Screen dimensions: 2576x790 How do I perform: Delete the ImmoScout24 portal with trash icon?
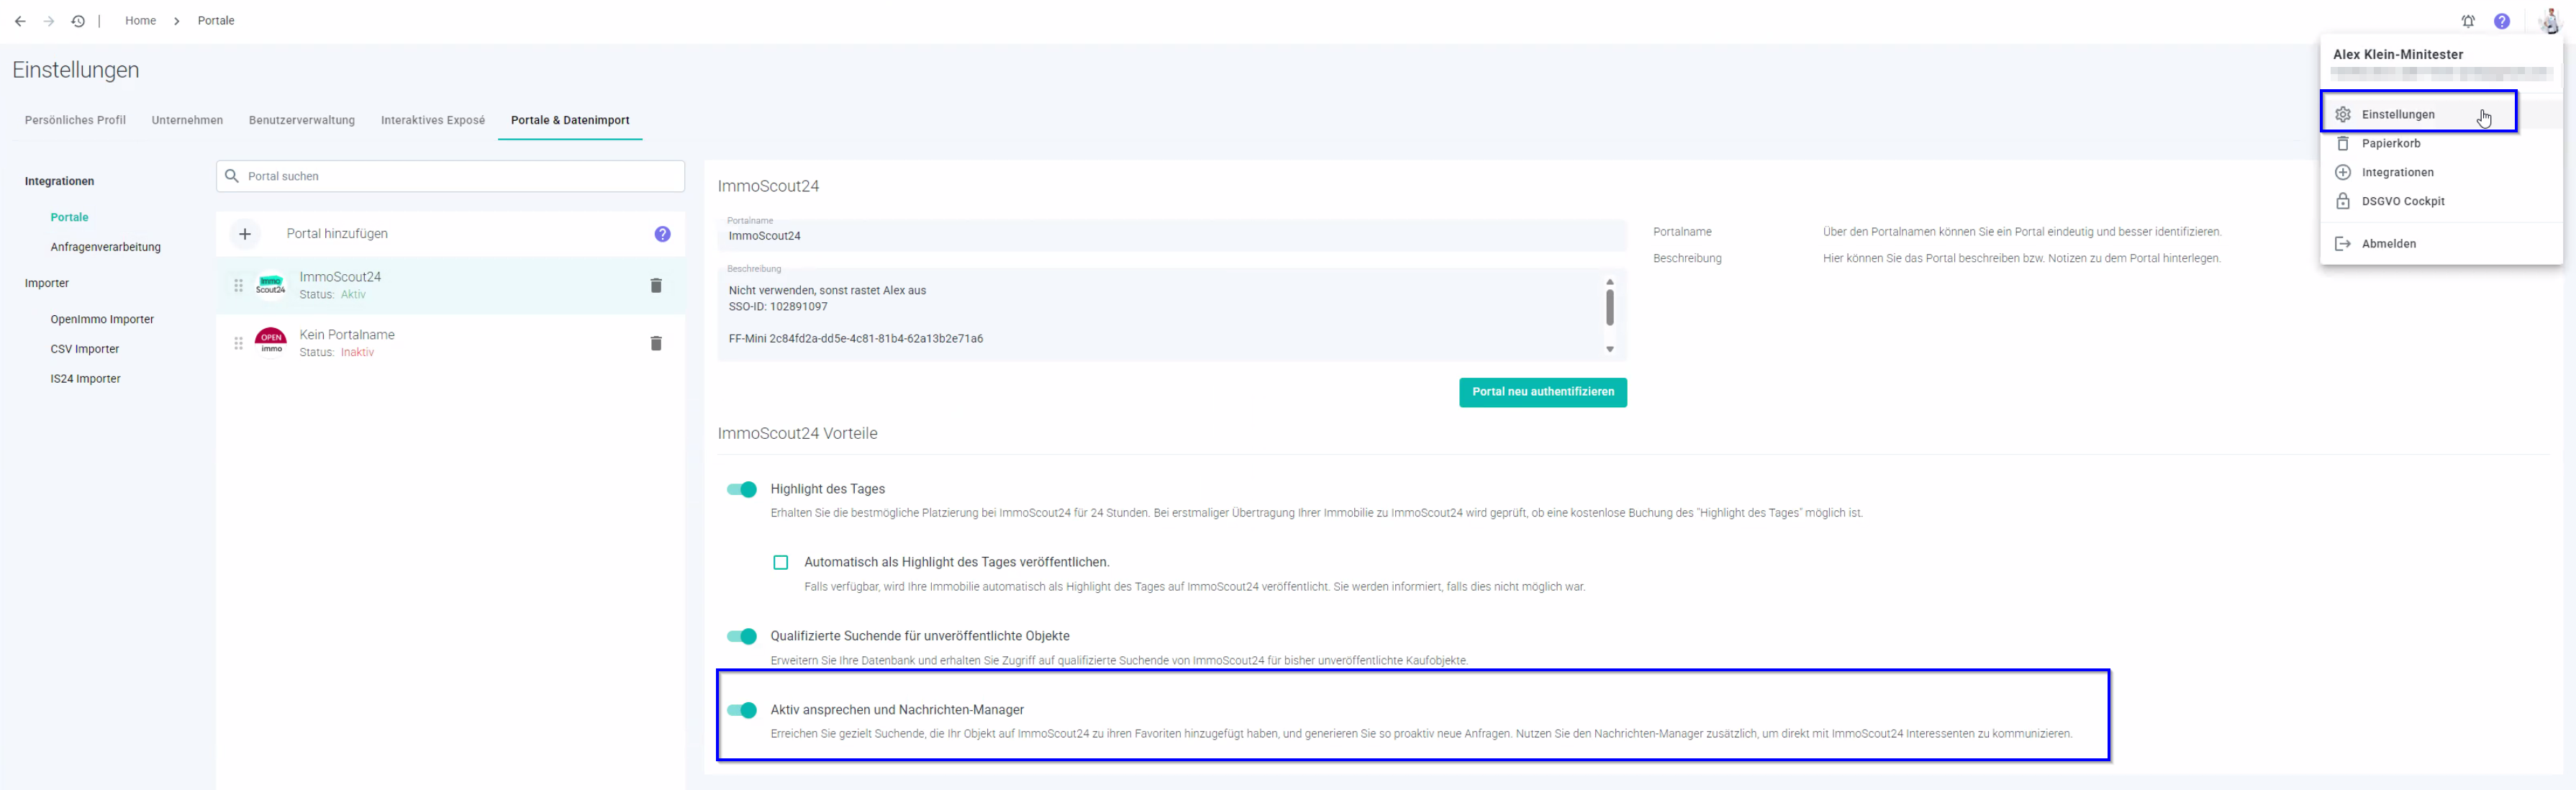click(x=656, y=286)
